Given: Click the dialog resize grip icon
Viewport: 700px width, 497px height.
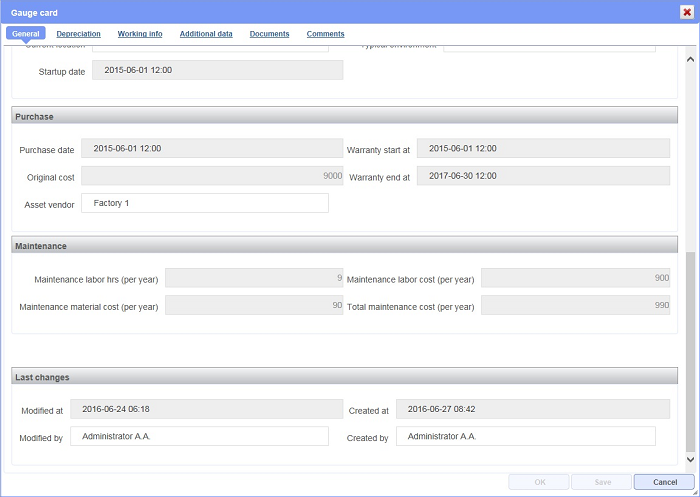Looking at the screenshot, I should point(695,492).
